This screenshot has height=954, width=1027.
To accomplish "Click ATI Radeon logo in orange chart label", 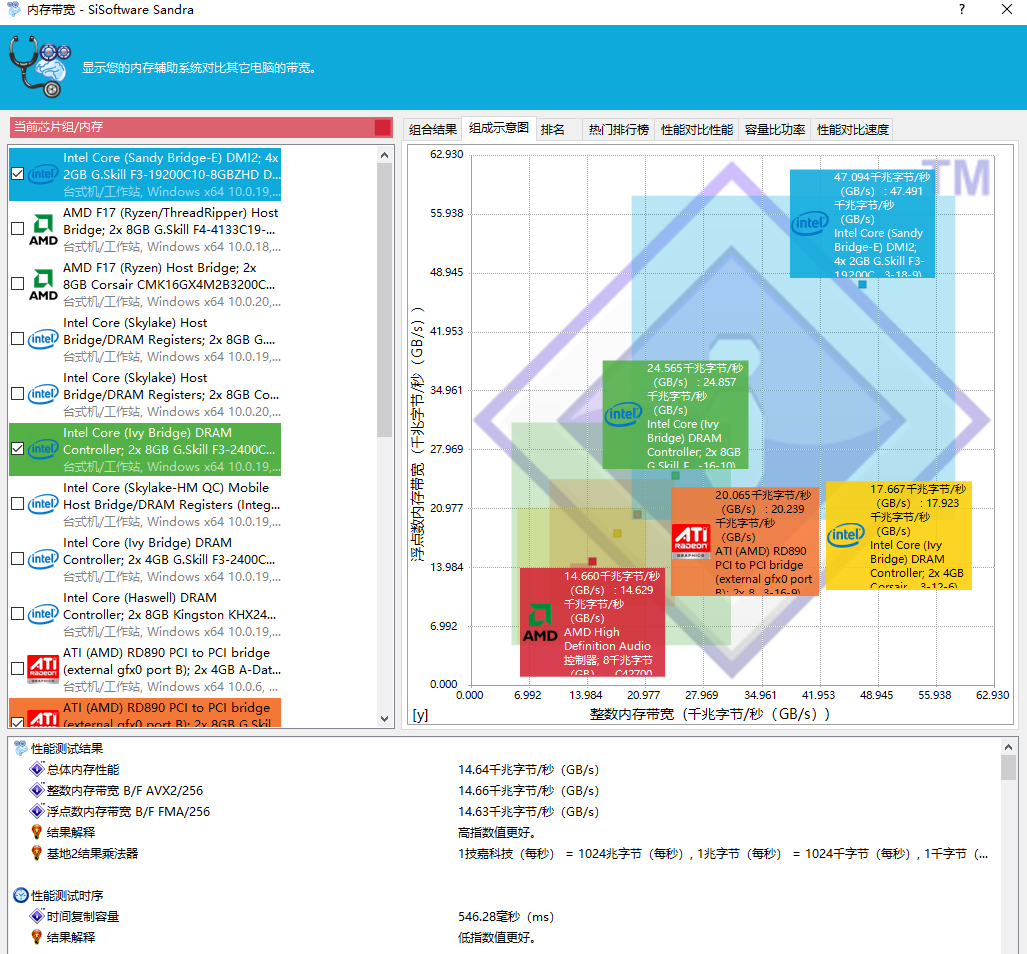I will point(691,541).
